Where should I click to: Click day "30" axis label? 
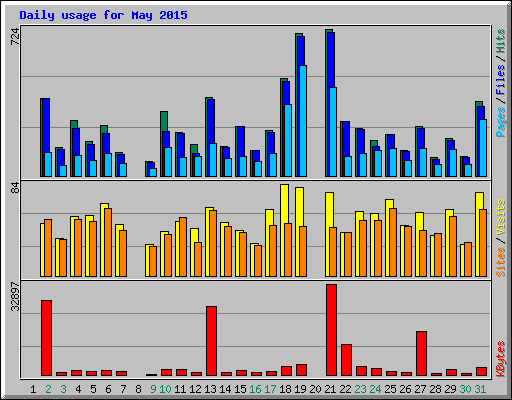click(x=465, y=389)
